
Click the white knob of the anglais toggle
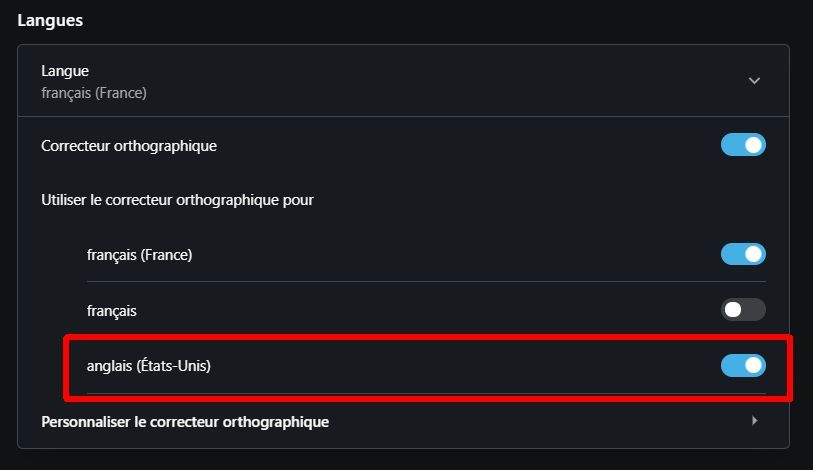(754, 365)
